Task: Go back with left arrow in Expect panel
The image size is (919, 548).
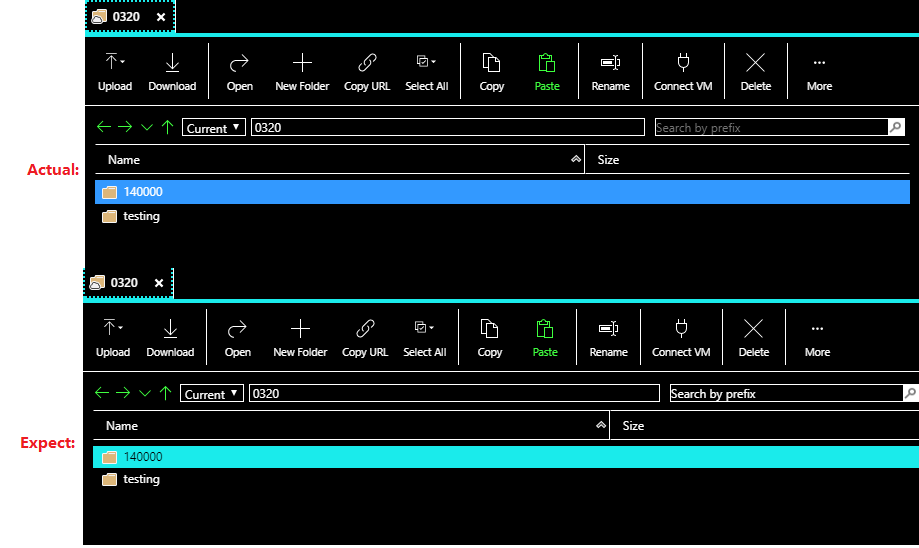Action: (102, 393)
